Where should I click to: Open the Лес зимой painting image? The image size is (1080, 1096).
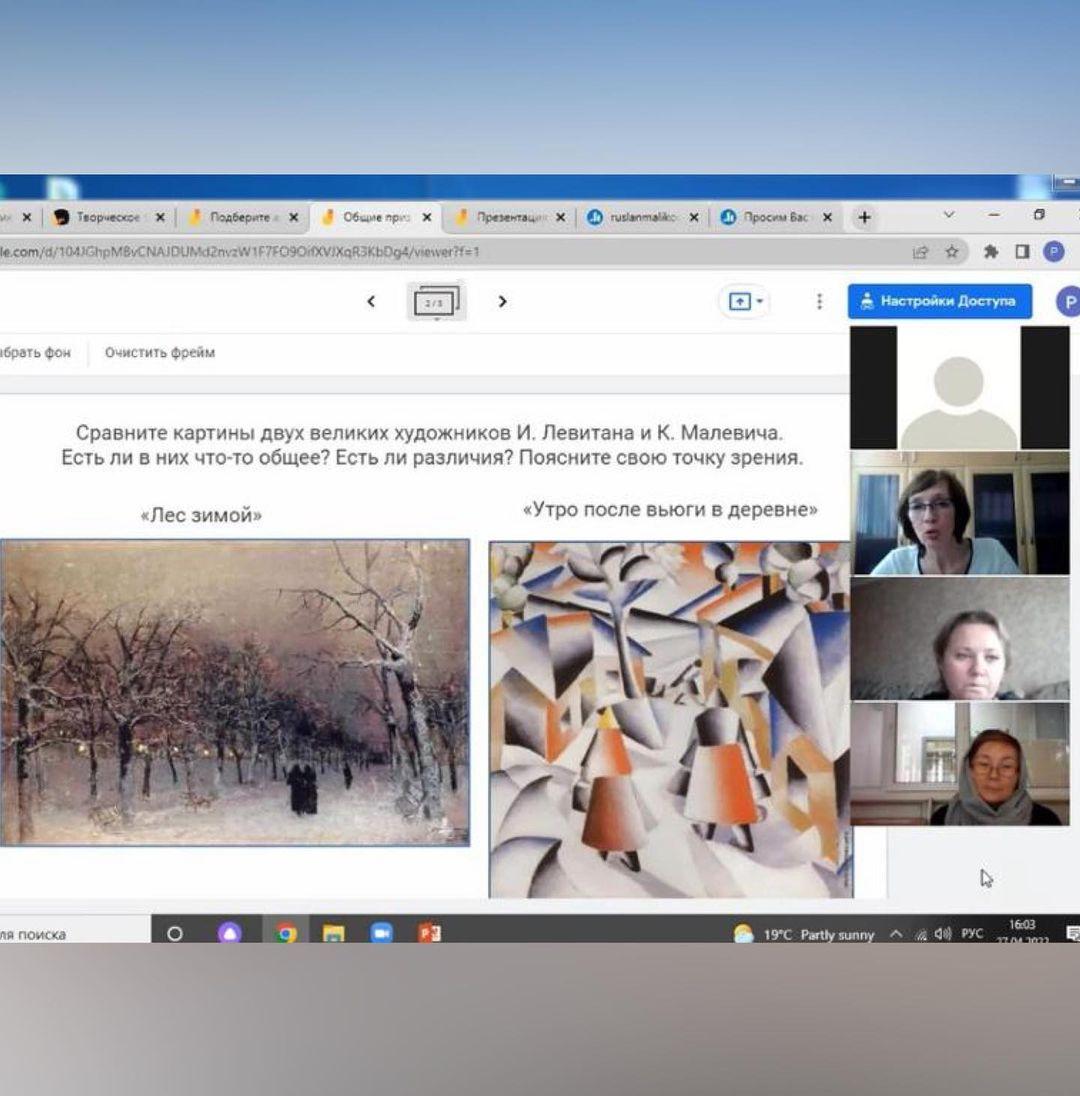(x=235, y=692)
